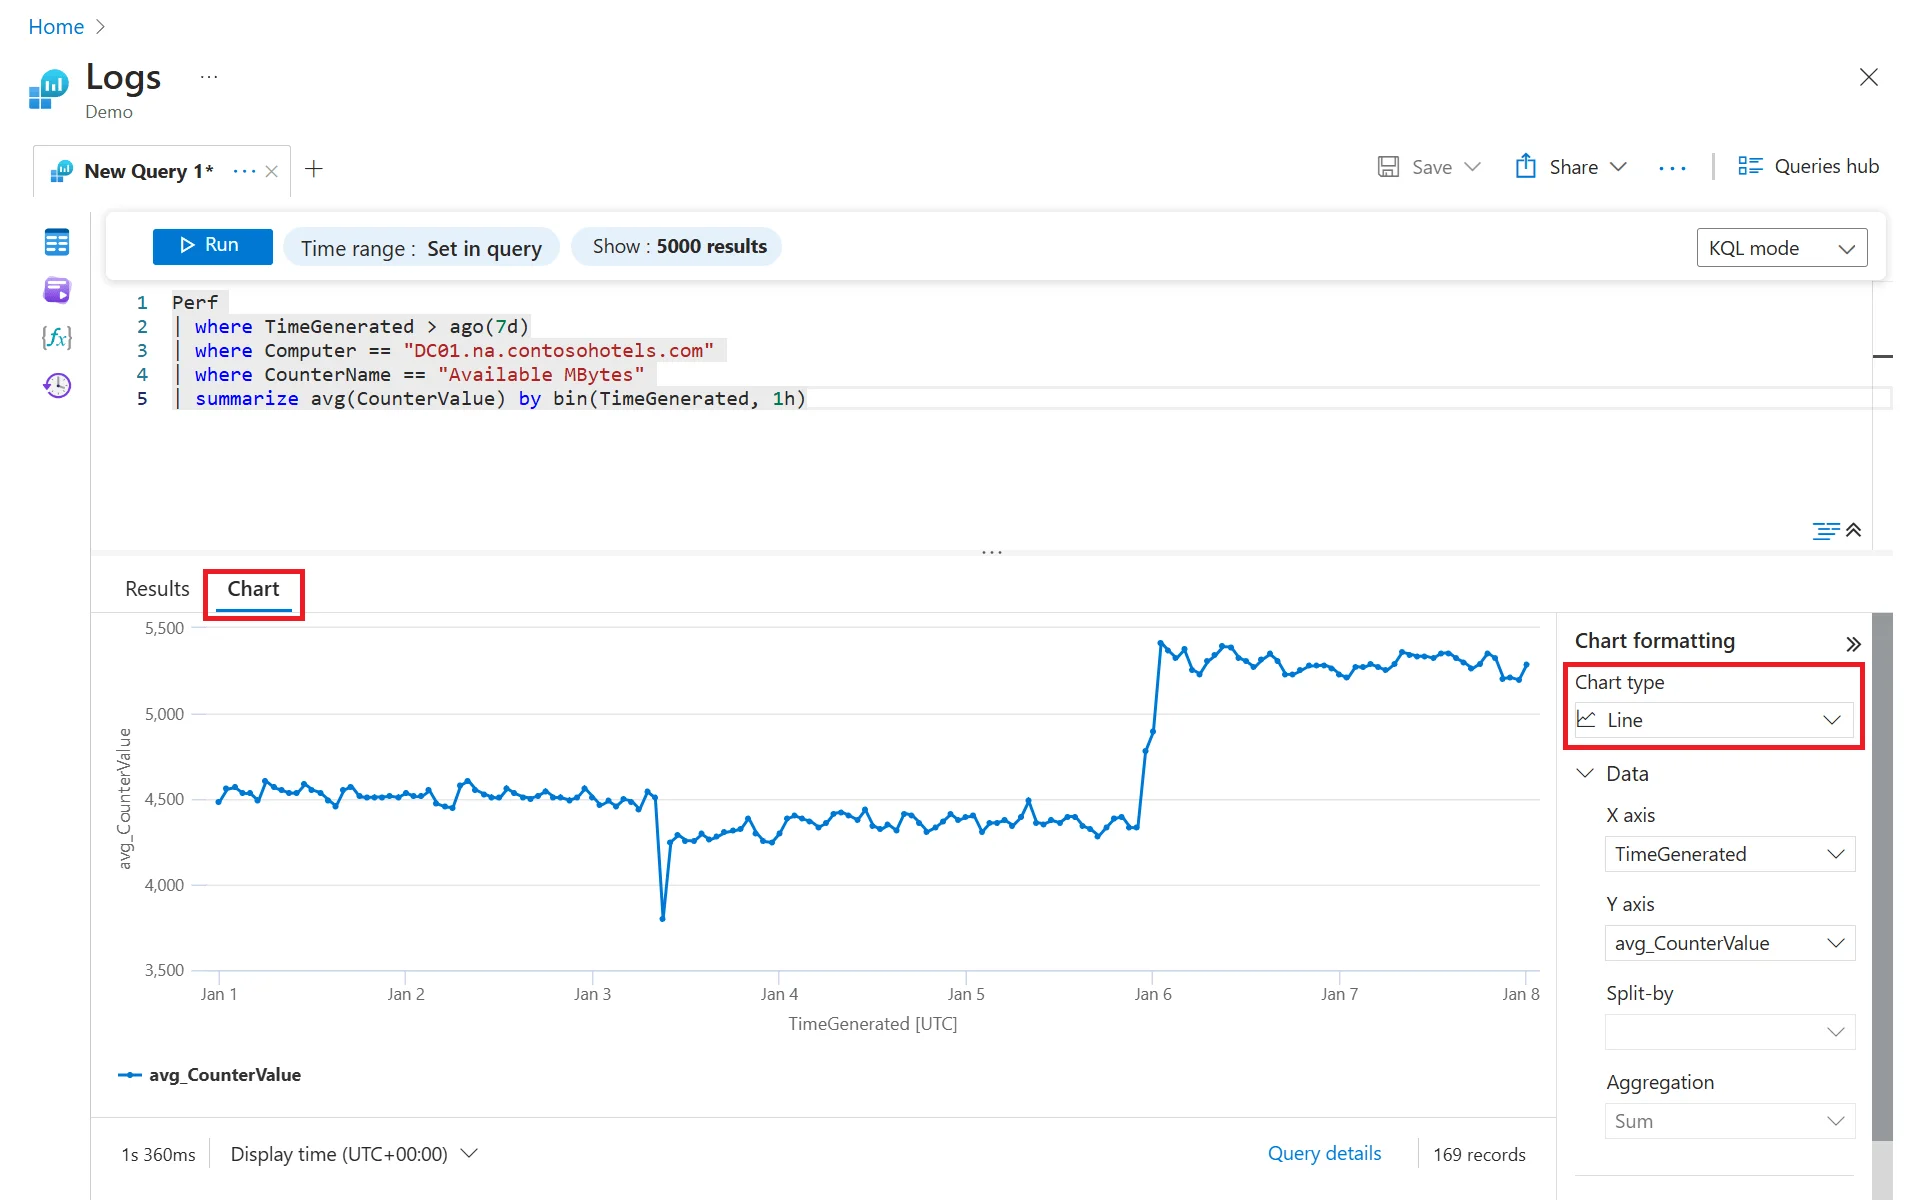The width and height of the screenshot is (1920, 1200).
Task: Close the New Query 1 tab
Action: click(271, 171)
